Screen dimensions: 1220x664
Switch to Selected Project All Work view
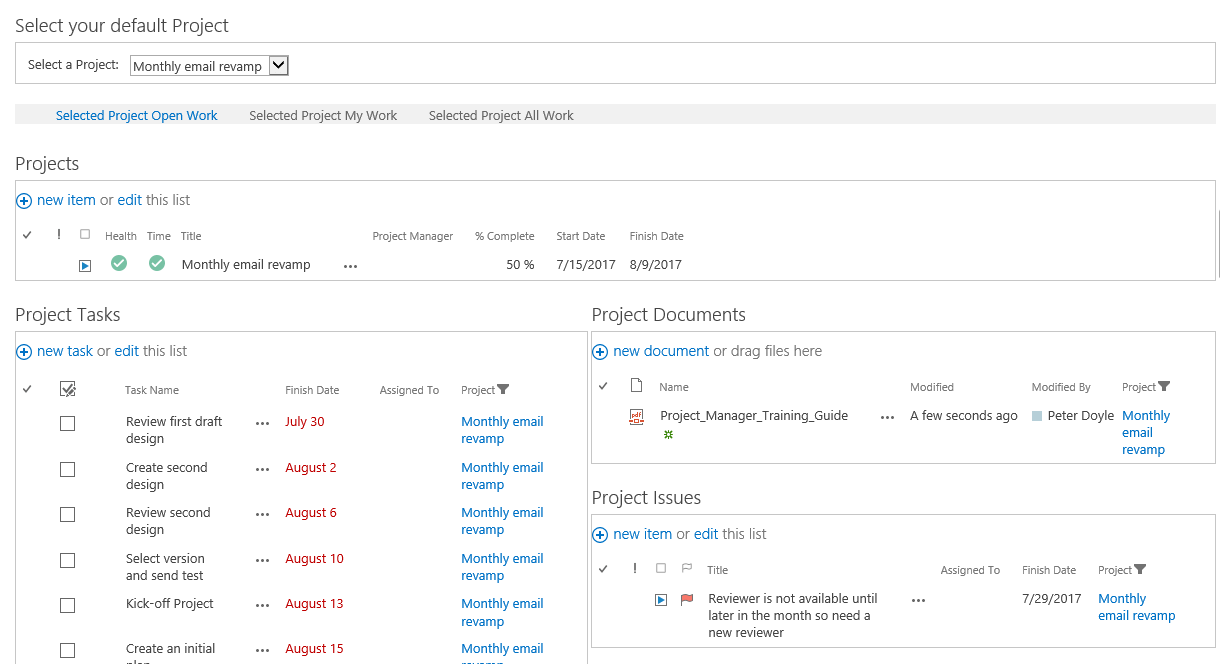501,116
